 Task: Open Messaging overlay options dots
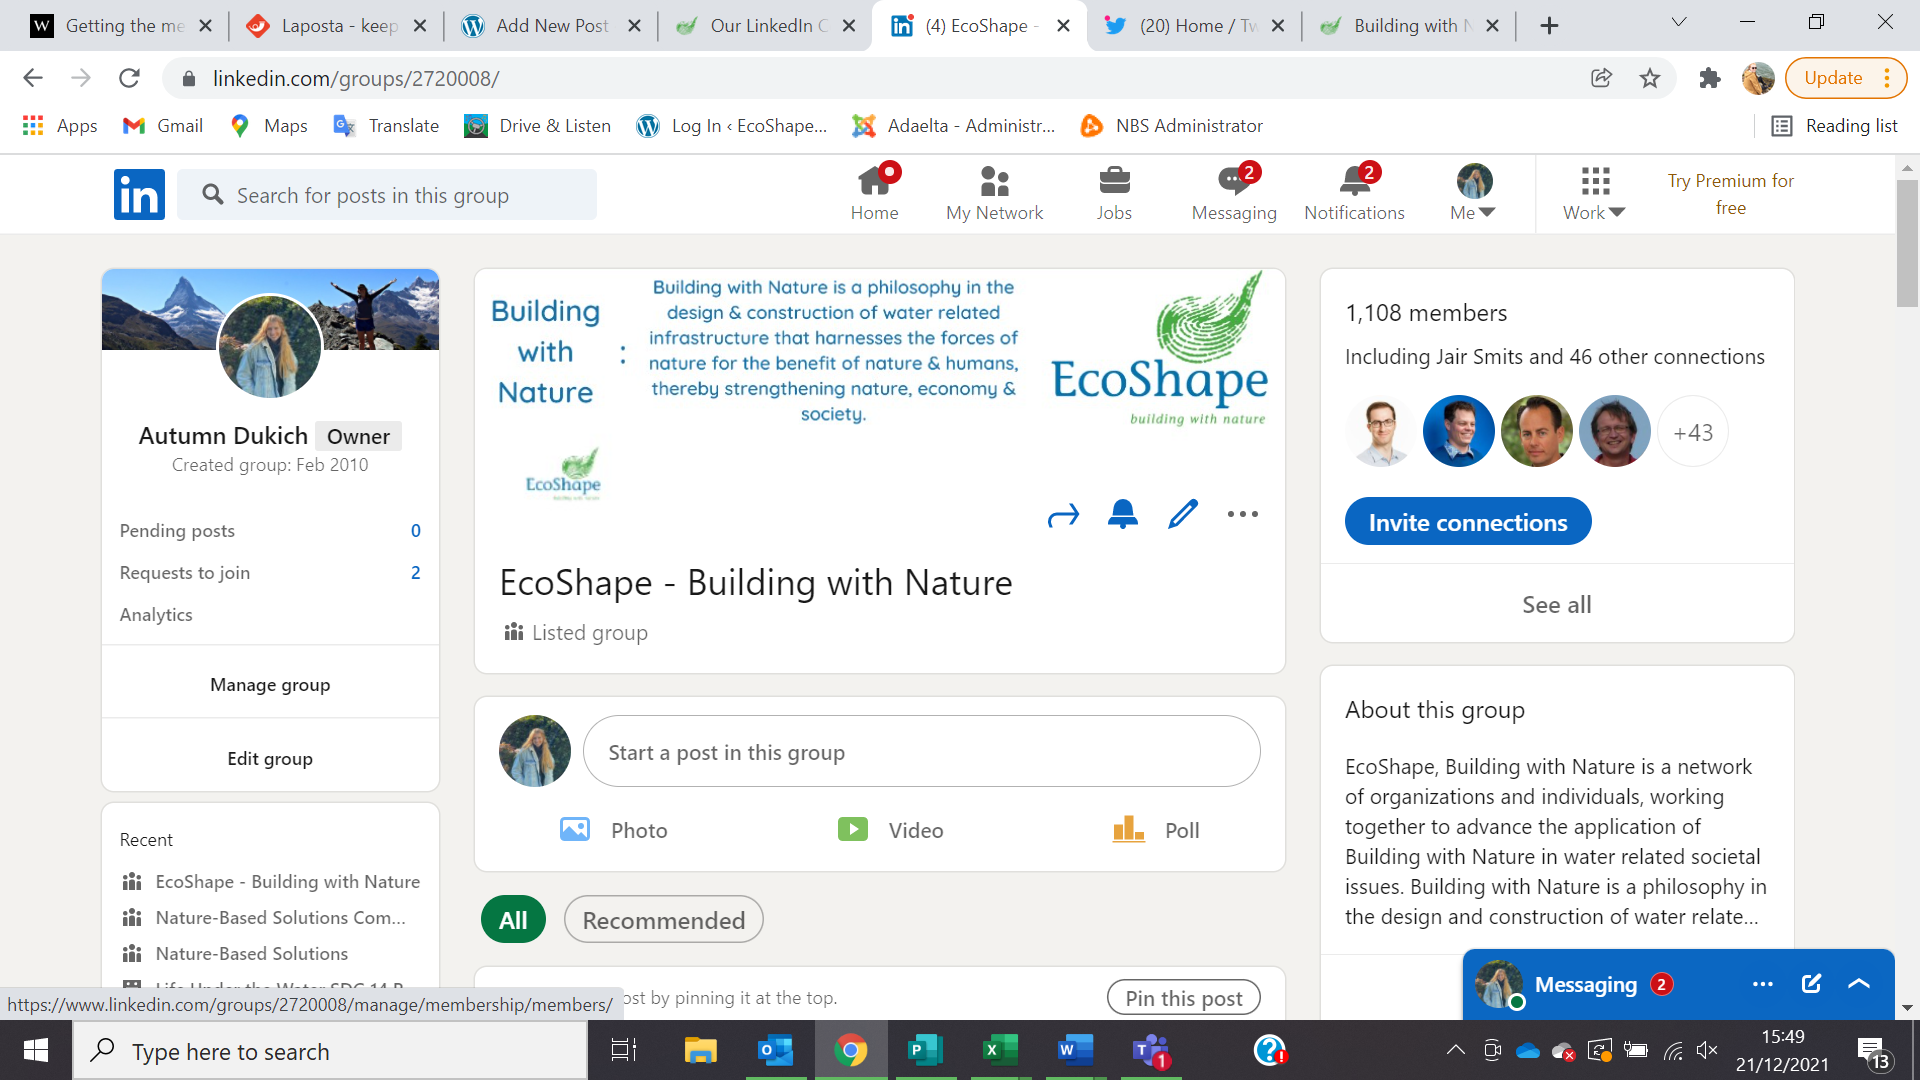coord(1762,984)
